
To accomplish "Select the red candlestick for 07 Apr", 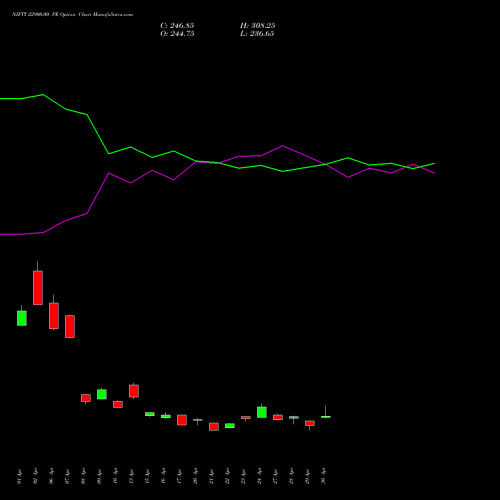I will (70, 326).
